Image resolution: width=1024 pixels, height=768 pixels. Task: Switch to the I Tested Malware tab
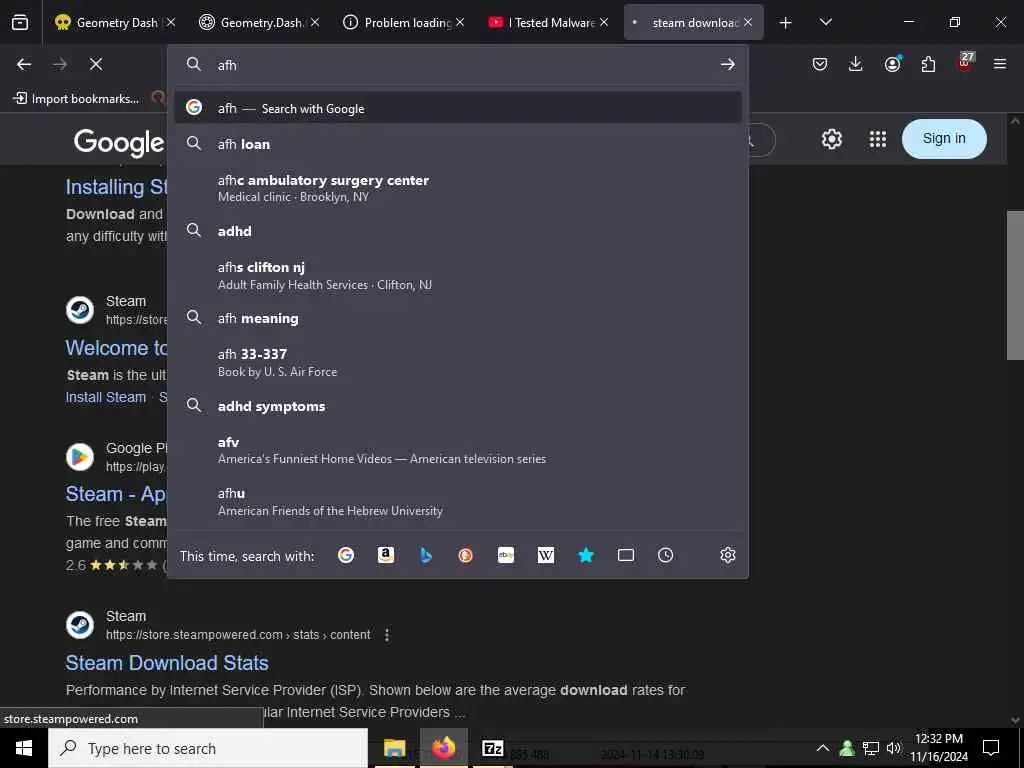548,22
